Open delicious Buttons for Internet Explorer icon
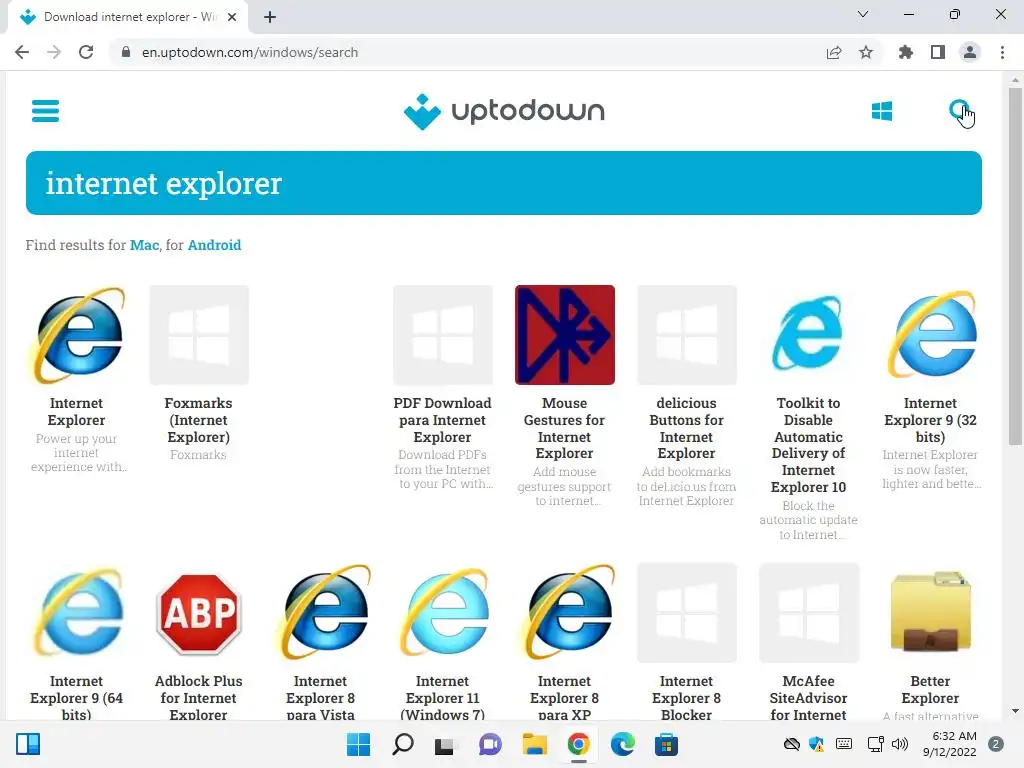This screenshot has height=768, width=1024. (x=686, y=335)
